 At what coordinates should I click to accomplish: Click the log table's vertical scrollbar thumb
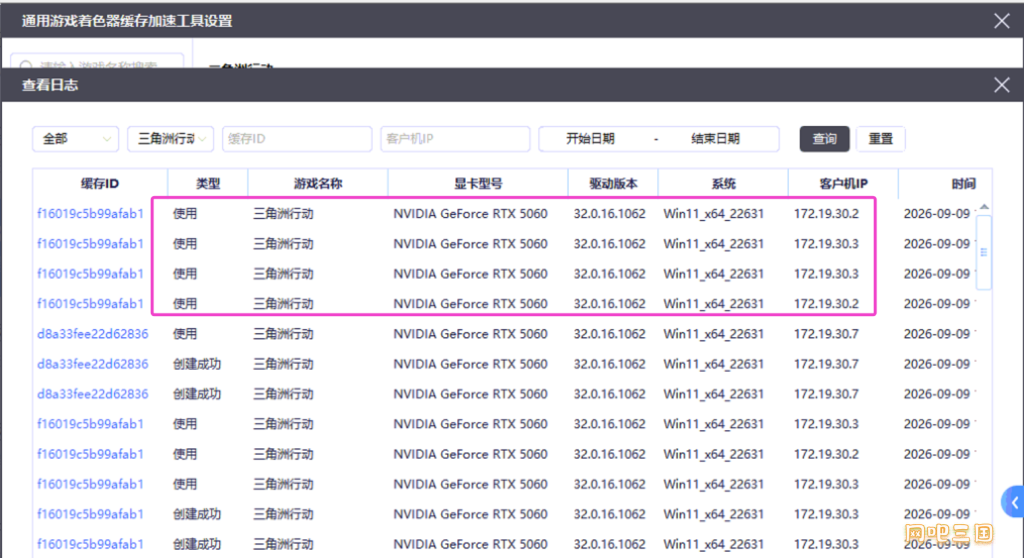[984, 252]
